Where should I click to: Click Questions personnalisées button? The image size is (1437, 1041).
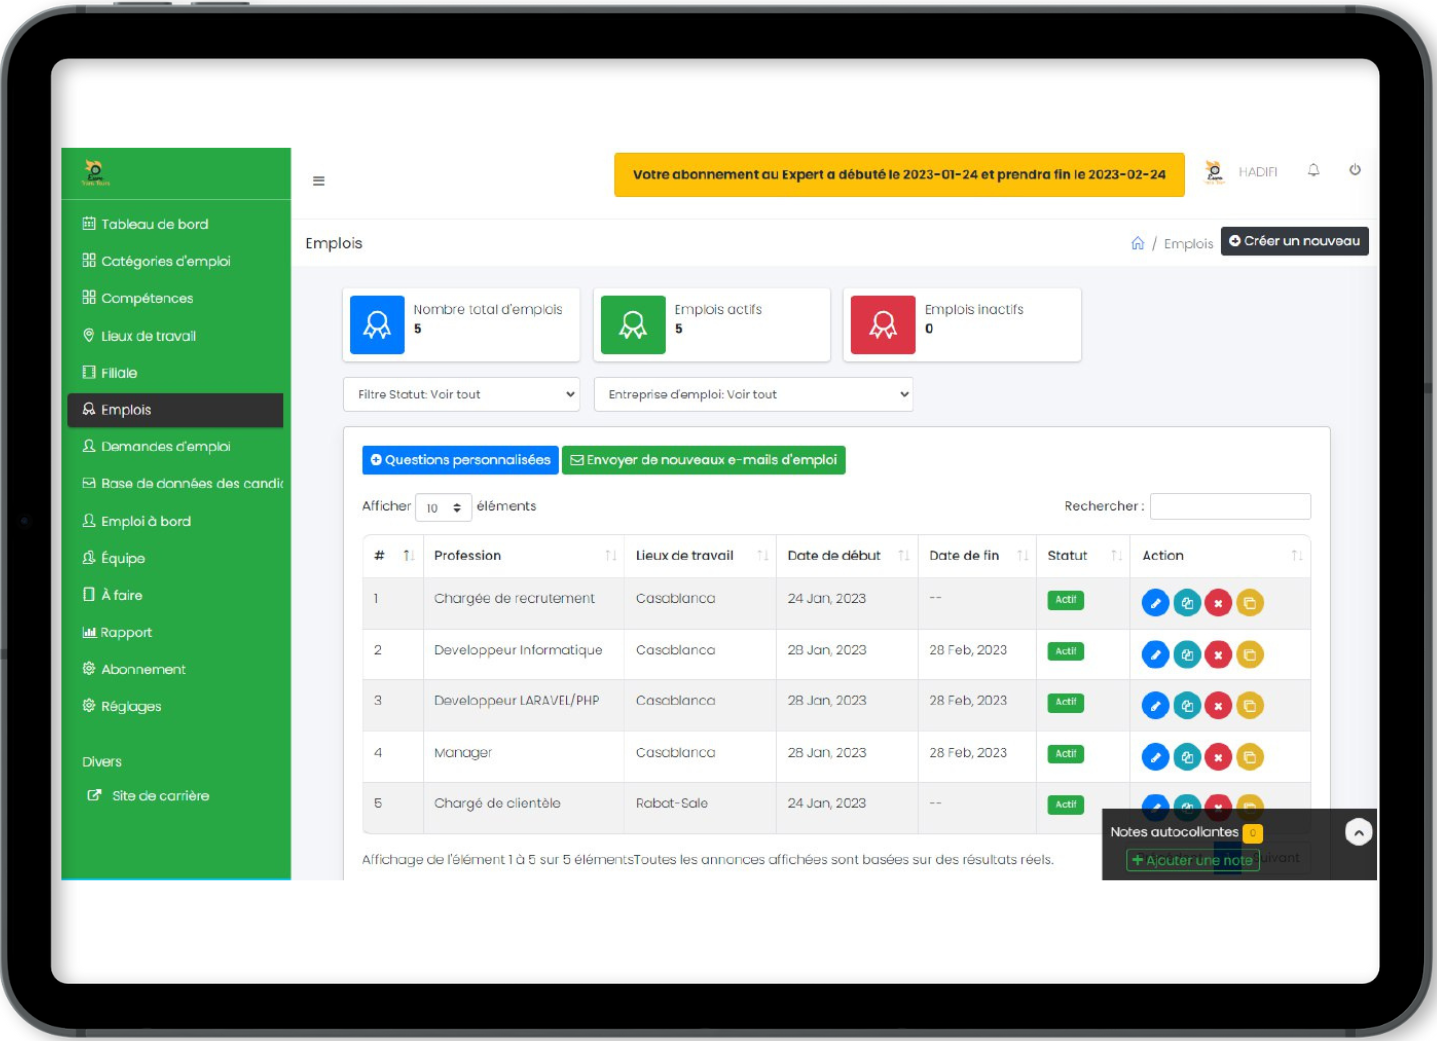point(460,460)
